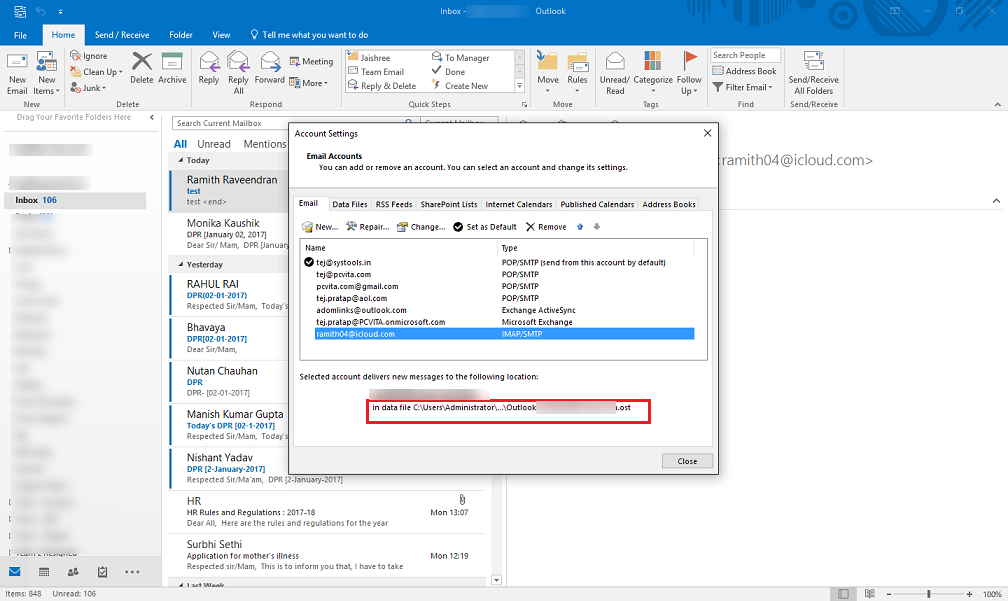Open the Filter Email dropdown
1008x601 pixels.
742,87
